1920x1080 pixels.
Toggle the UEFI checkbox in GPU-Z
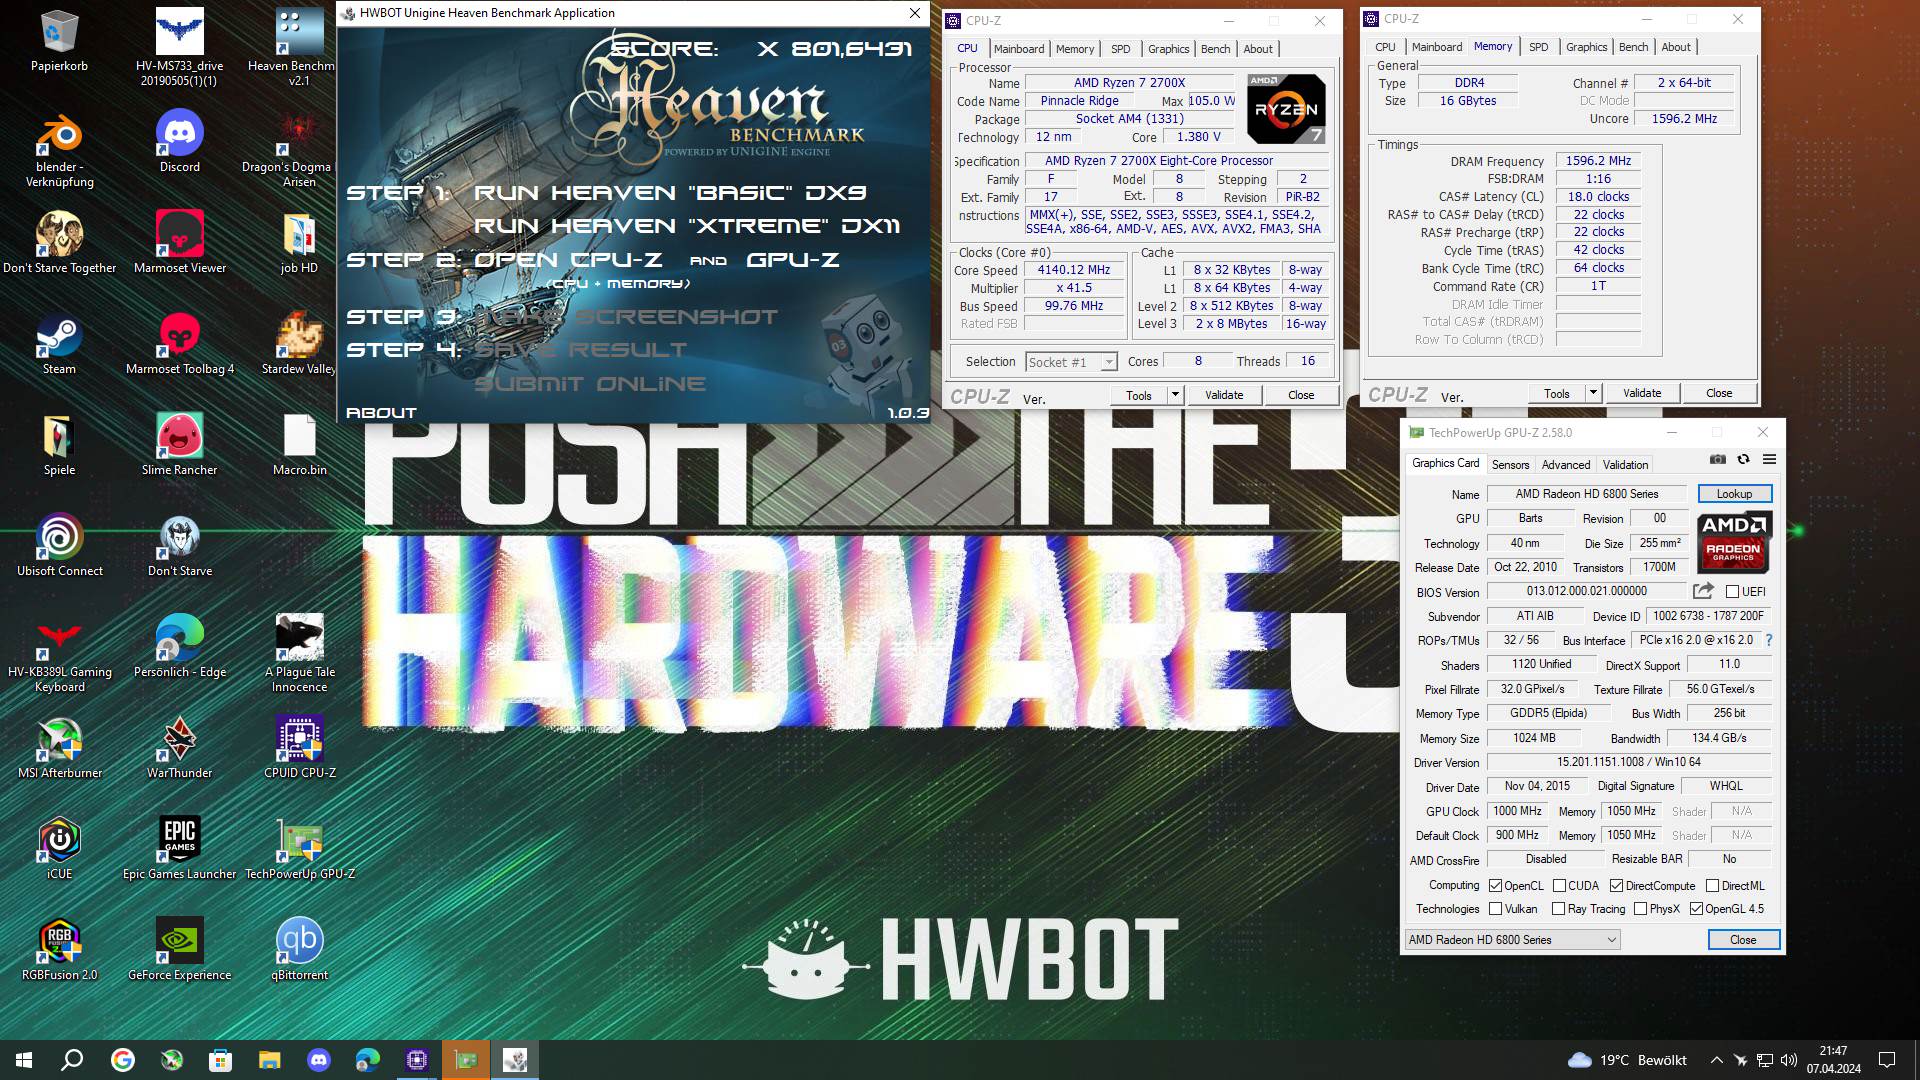coord(1732,592)
